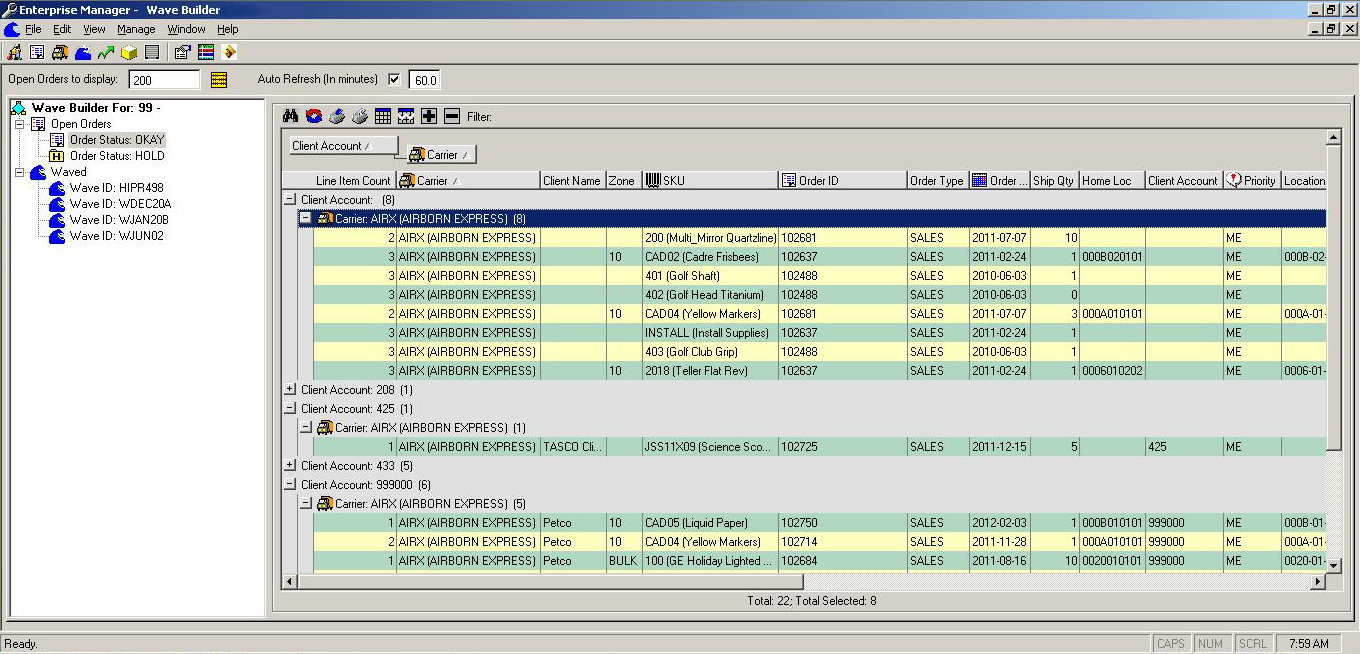
Task: Open the green trend arrow icon in the toolbar
Action: pos(105,52)
